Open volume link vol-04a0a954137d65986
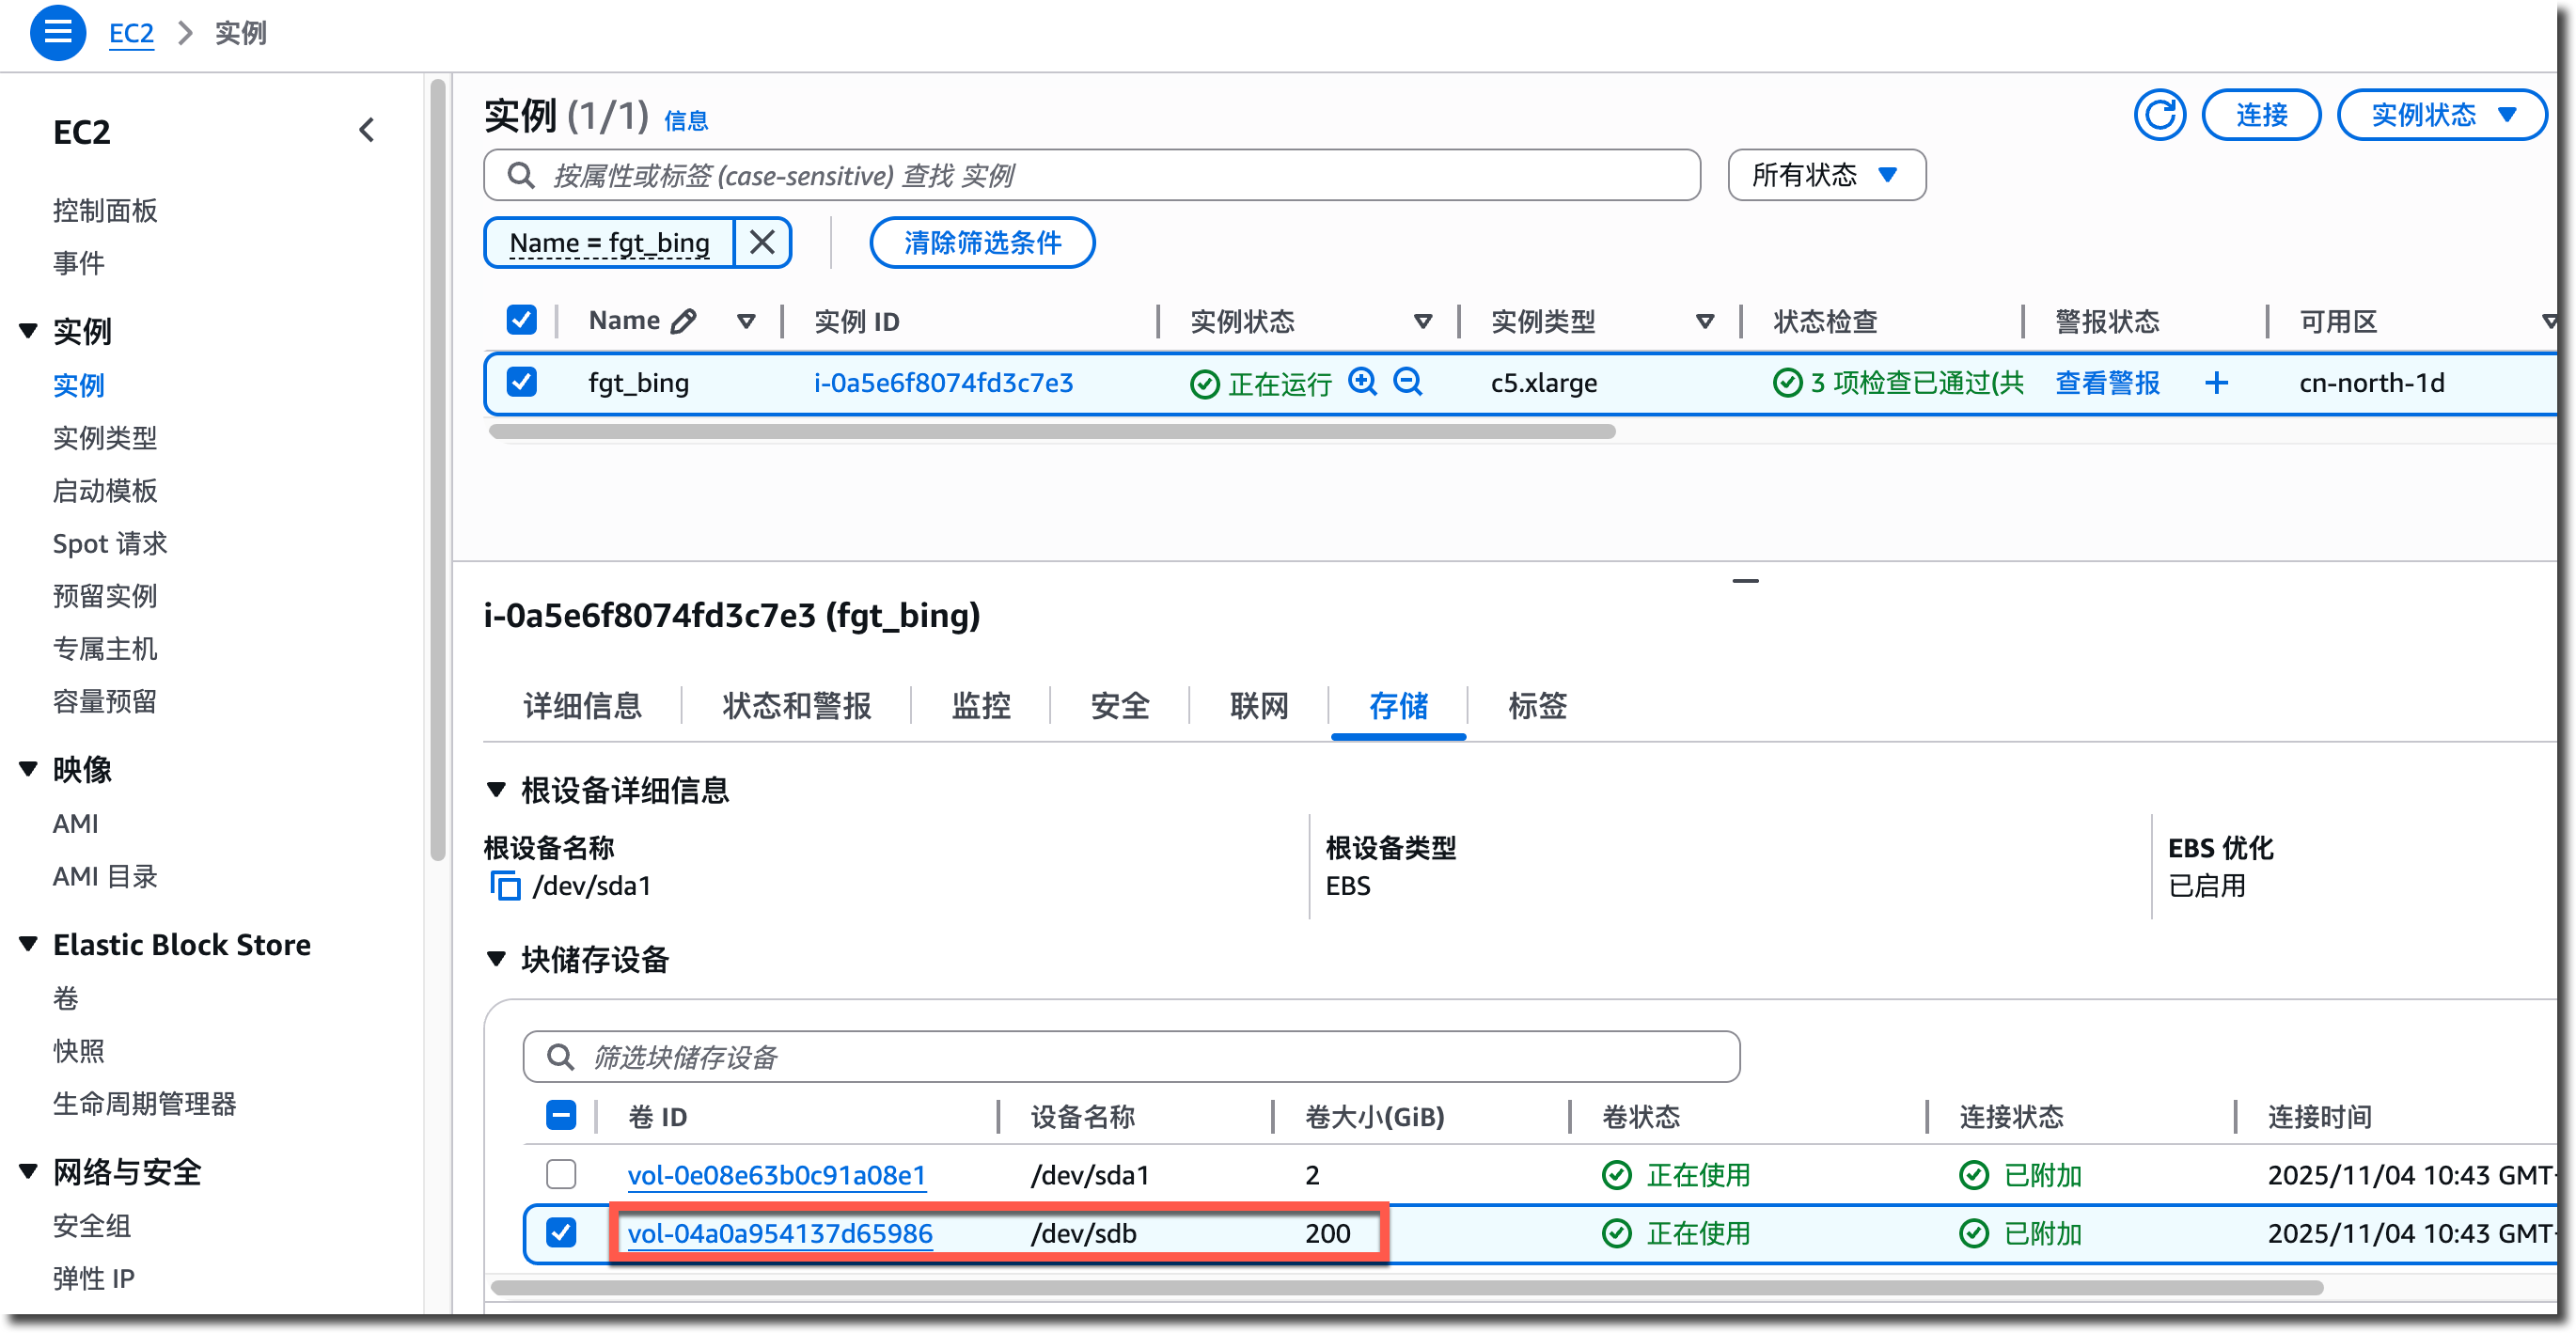This screenshot has width=2576, height=1333. (x=780, y=1233)
